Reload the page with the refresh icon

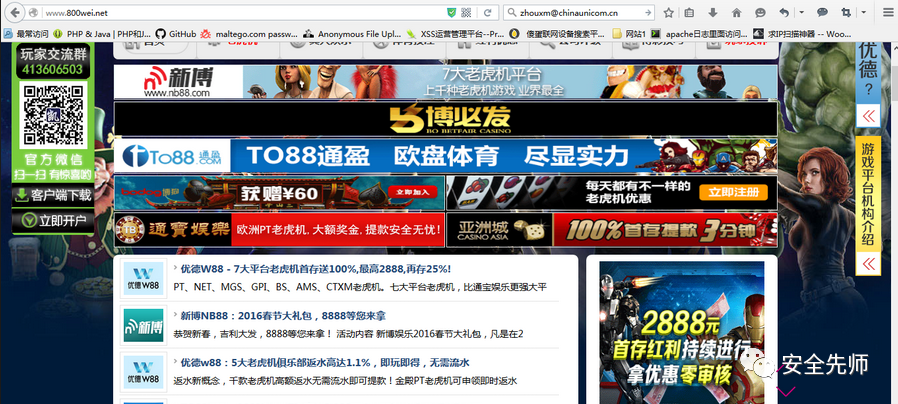click(x=488, y=13)
